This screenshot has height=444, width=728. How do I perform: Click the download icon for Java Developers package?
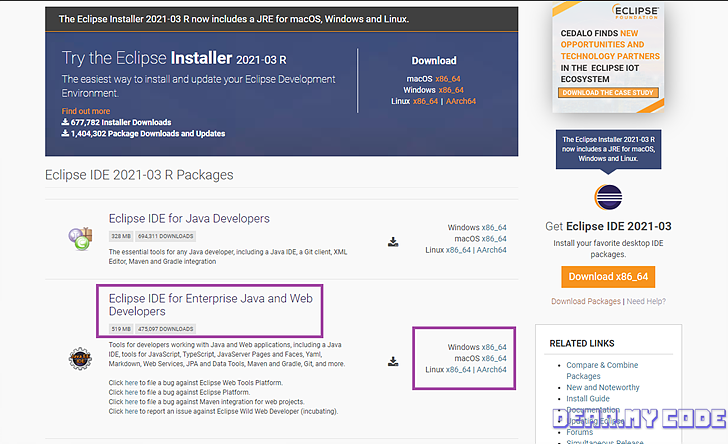[393, 242]
